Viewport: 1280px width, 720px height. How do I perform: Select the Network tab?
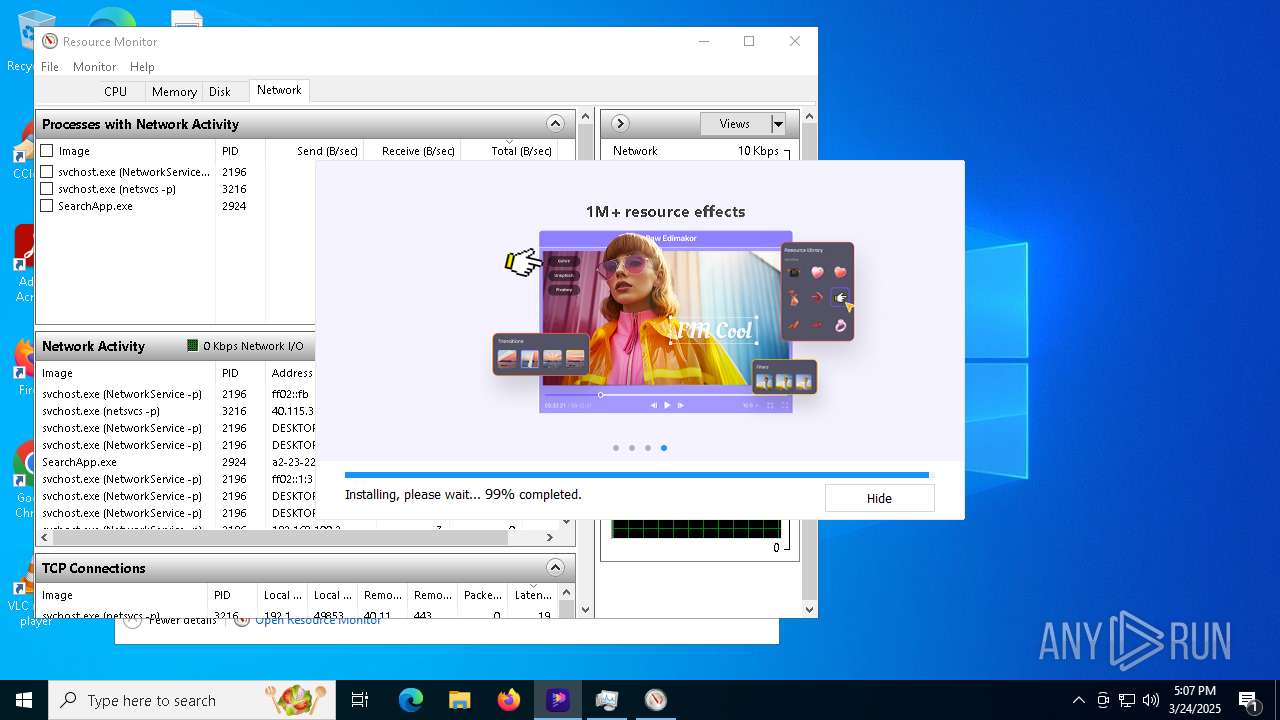279,90
